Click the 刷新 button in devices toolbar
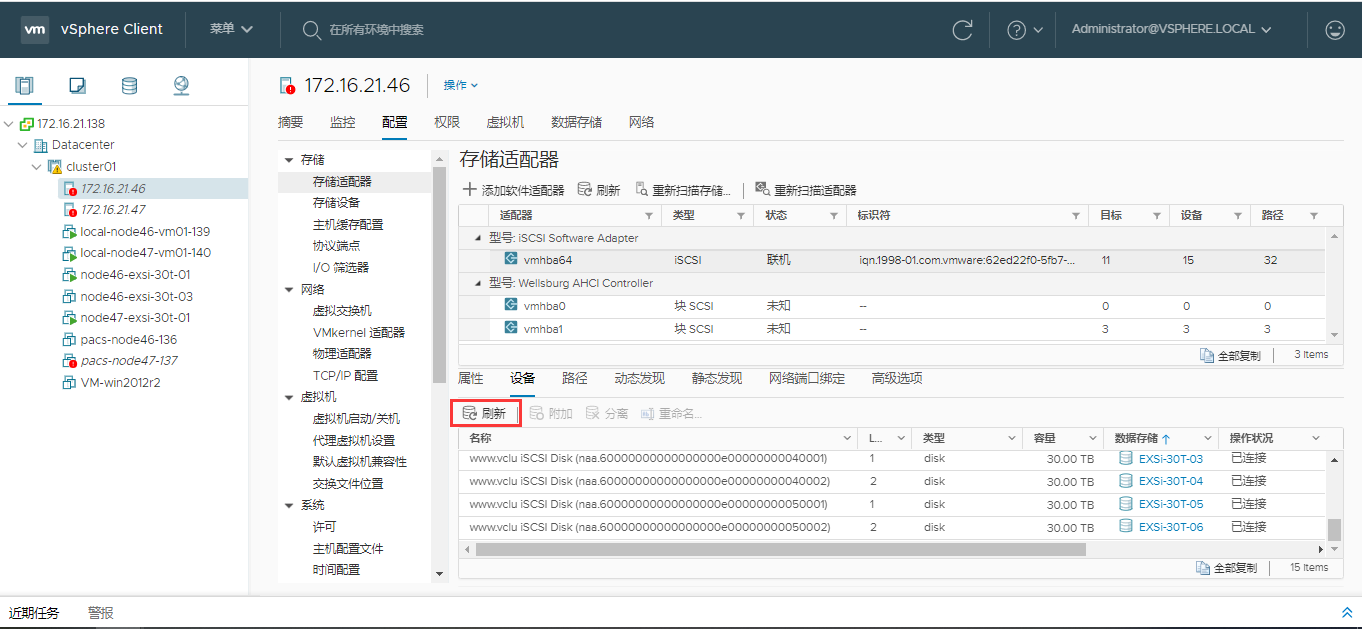 485,413
